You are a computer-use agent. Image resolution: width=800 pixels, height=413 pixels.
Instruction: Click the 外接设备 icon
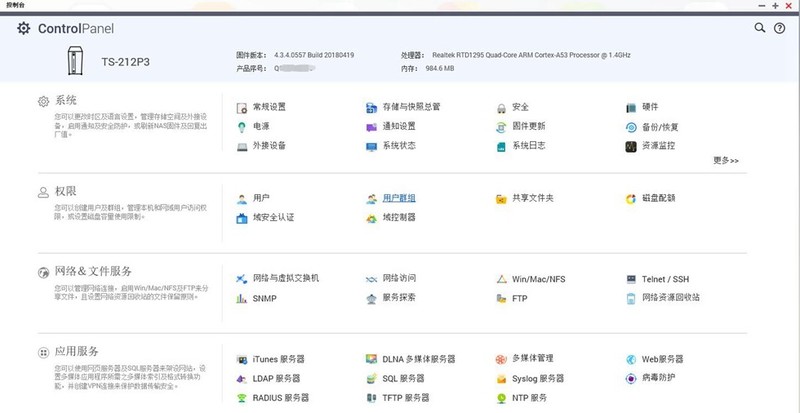pos(242,147)
